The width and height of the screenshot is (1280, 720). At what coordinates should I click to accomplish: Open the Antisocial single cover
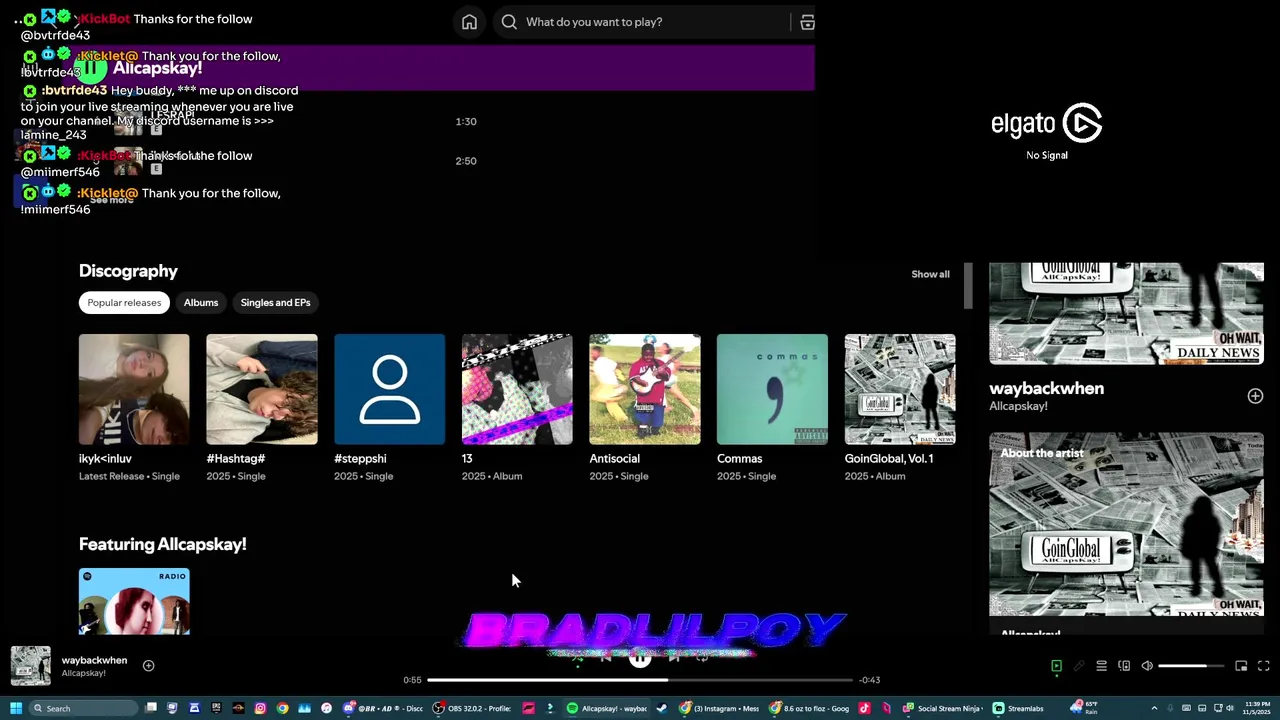645,389
